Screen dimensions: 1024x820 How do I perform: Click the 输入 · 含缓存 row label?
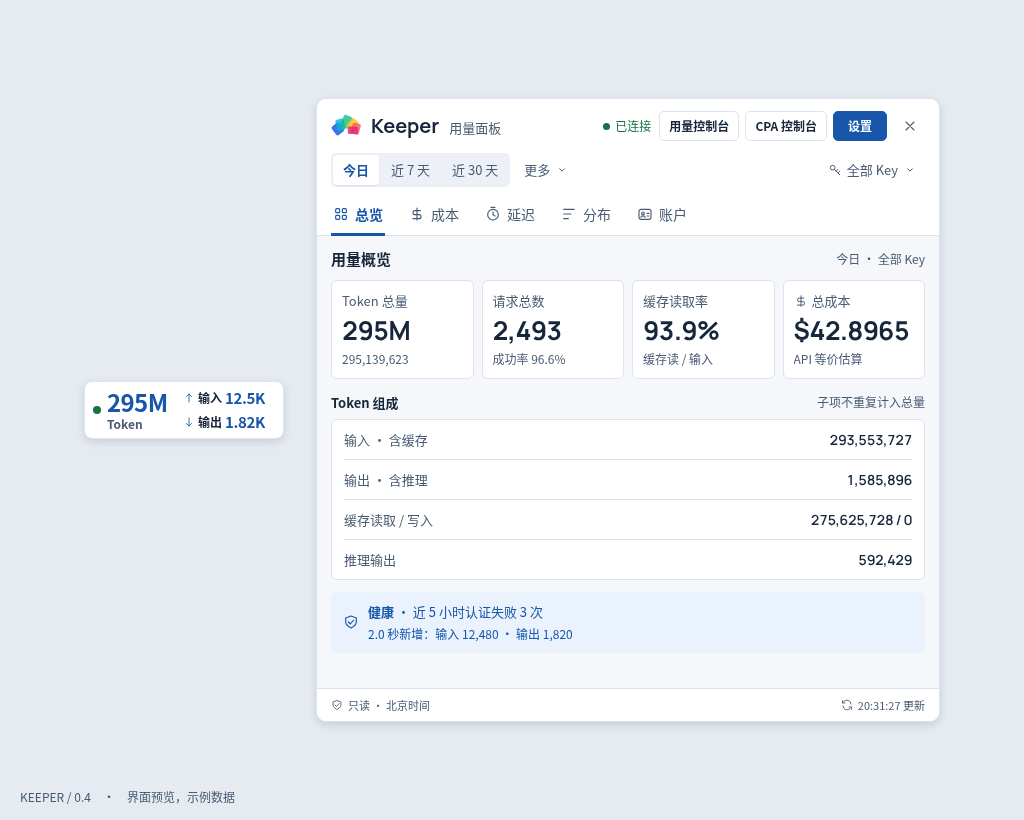[385, 441]
